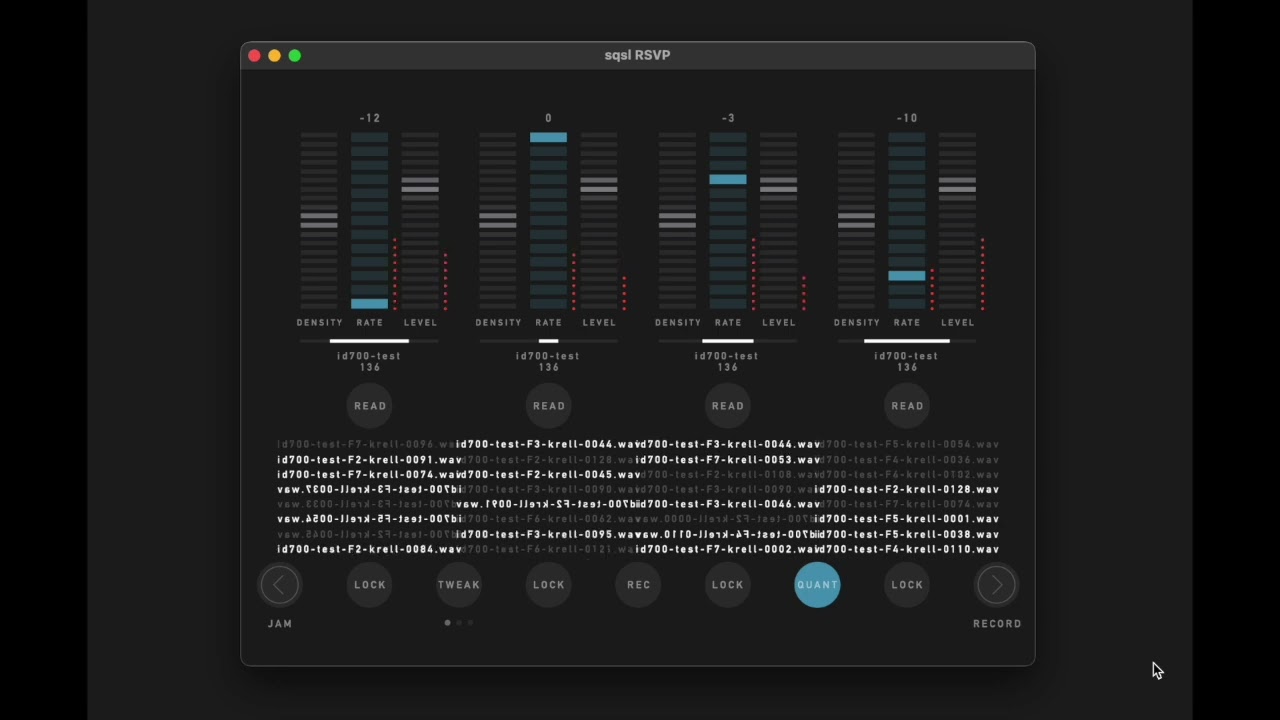Click READ on the third channel (-3)

coord(728,406)
